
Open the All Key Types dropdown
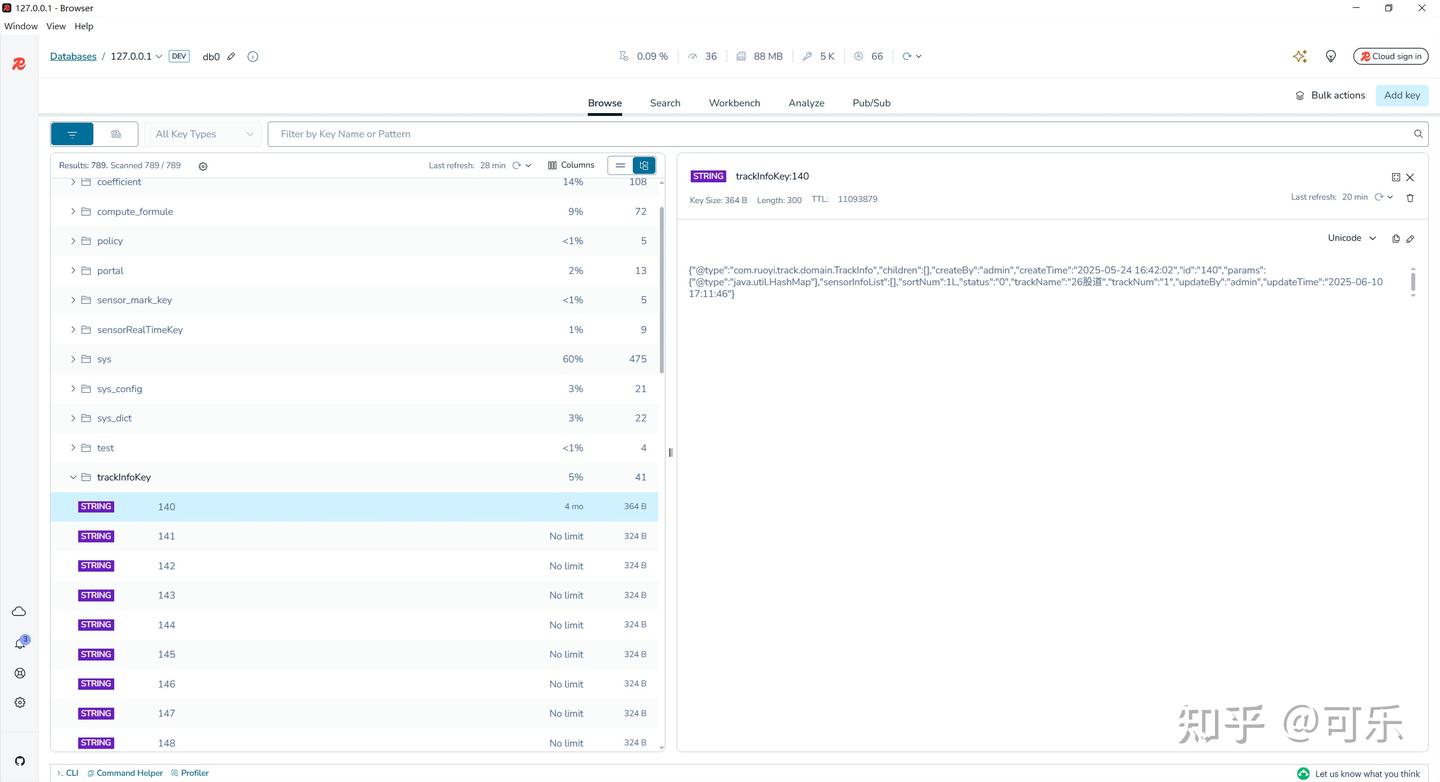point(204,134)
